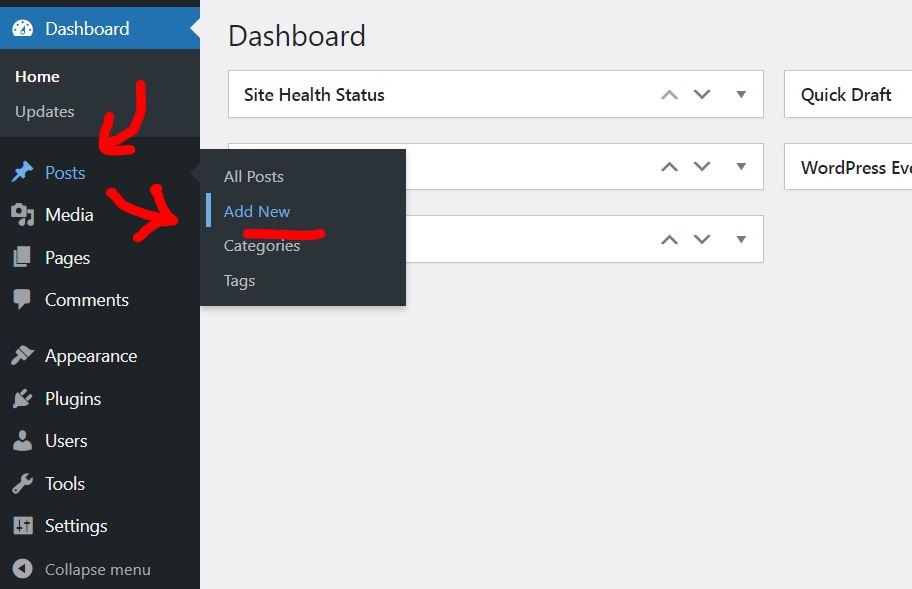The width and height of the screenshot is (912, 589).
Task: Open the All Posts link
Action: pyautogui.click(x=253, y=176)
